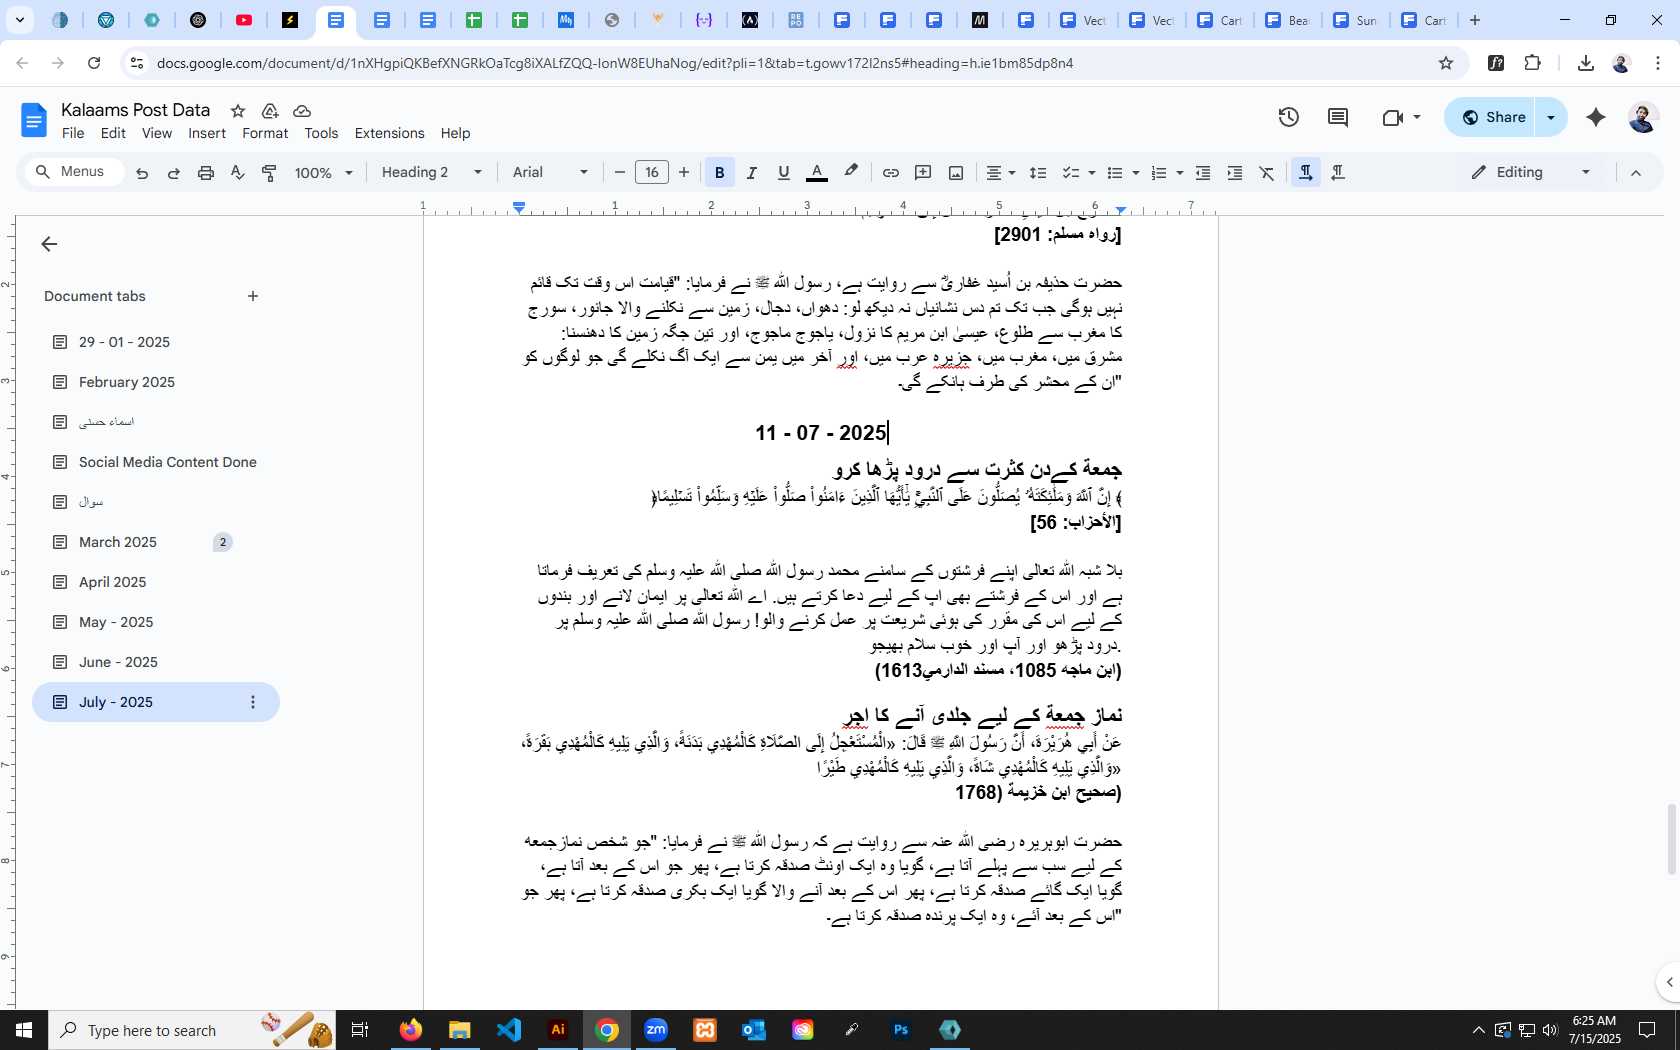The height and width of the screenshot is (1050, 1680).
Task: Open the File menu
Action: coord(73,133)
